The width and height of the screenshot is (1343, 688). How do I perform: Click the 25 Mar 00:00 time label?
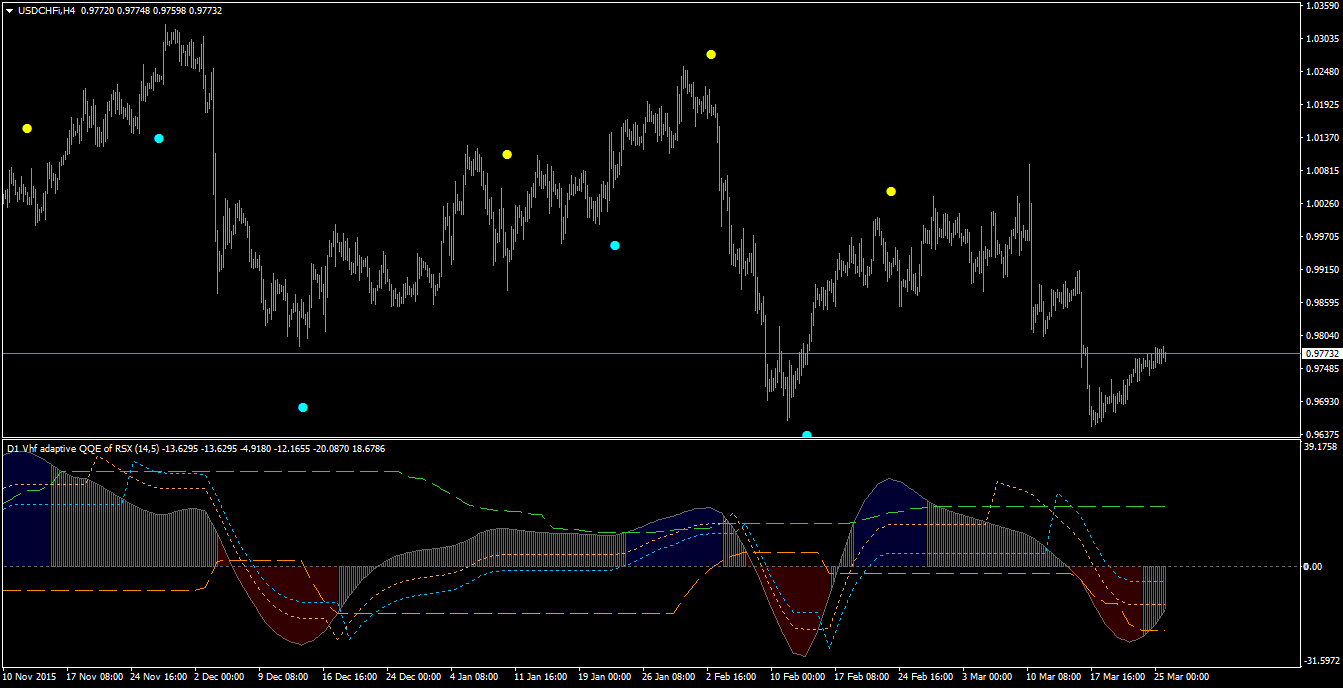pyautogui.click(x=1182, y=676)
